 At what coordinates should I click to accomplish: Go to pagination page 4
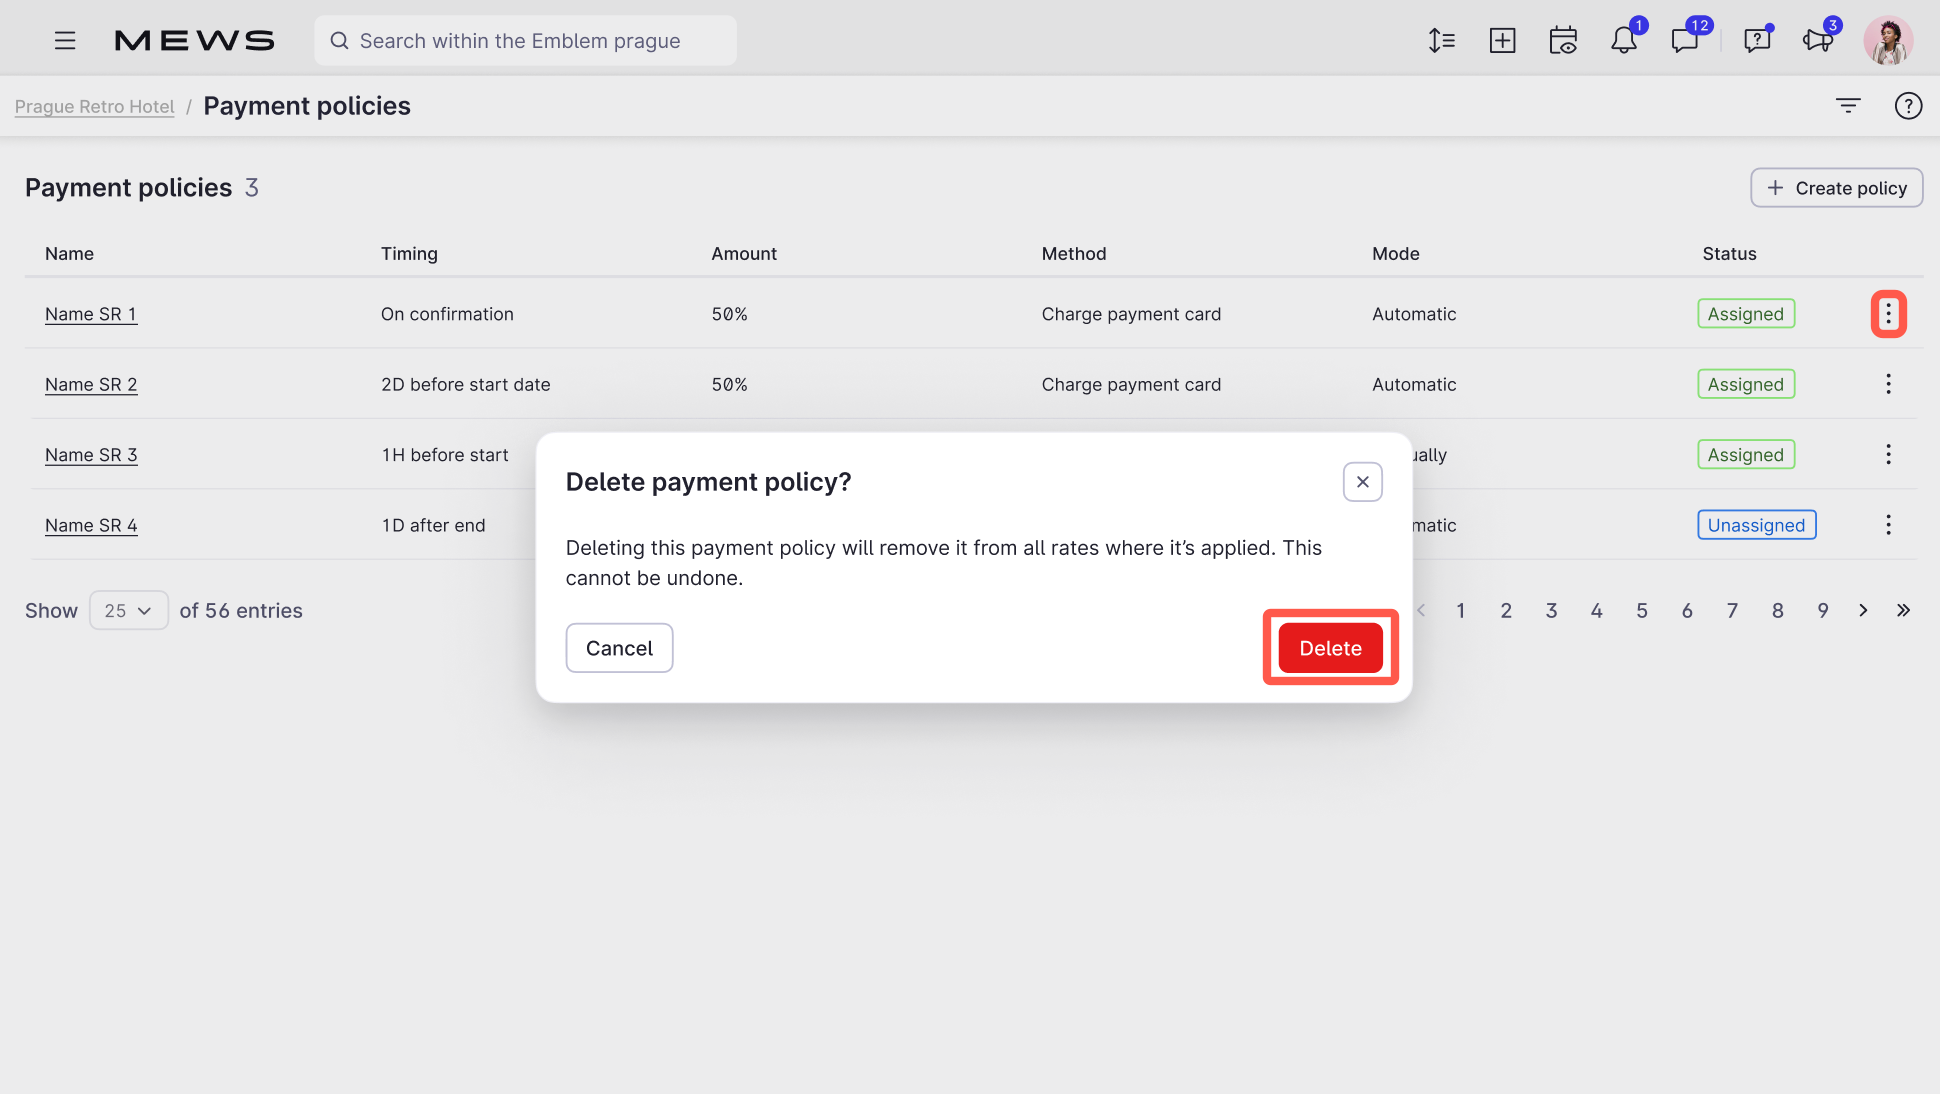click(x=1596, y=610)
